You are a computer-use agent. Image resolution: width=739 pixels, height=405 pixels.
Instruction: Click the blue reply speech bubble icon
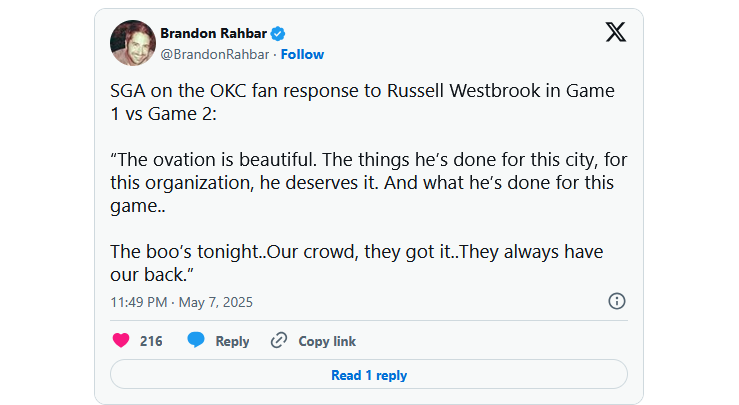pyautogui.click(x=196, y=341)
